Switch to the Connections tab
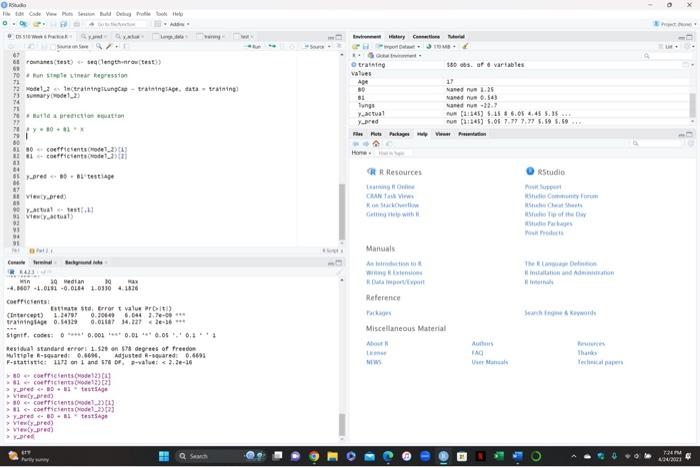The height and width of the screenshot is (468, 700). tap(426, 37)
